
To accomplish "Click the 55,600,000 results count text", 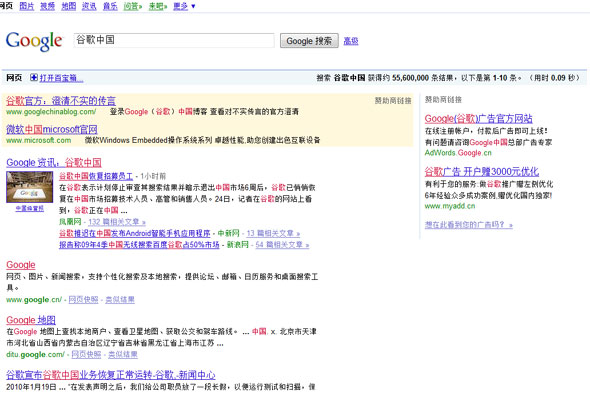I will tap(410, 78).
